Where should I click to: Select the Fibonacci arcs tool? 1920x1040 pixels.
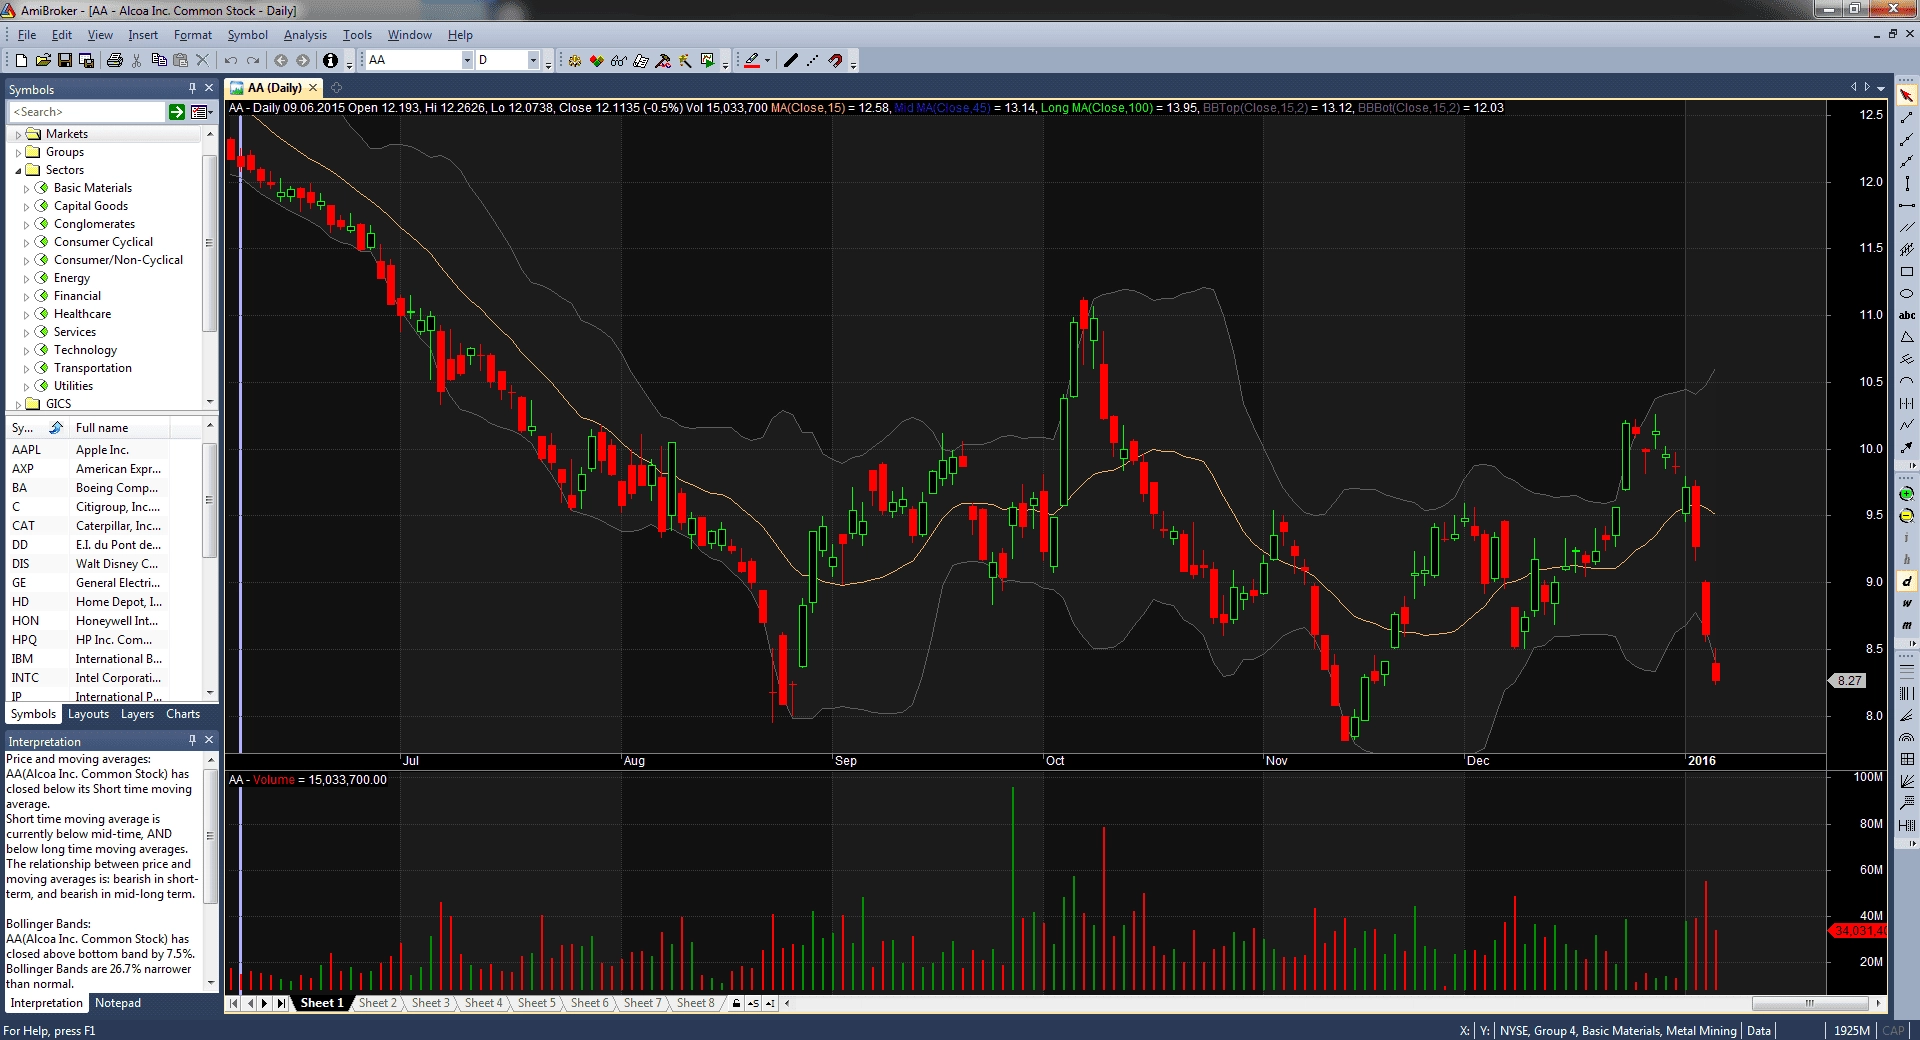1907,738
